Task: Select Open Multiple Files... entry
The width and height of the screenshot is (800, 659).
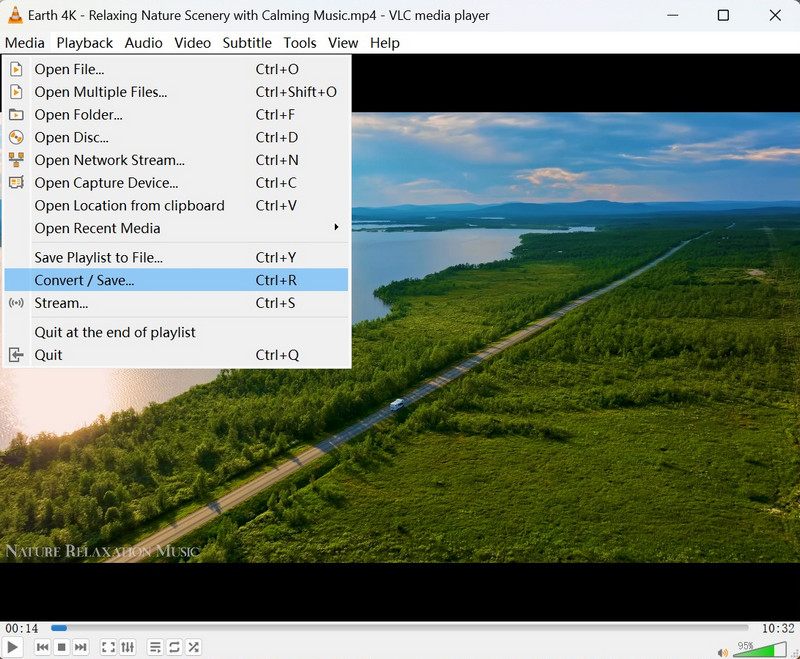Action: click(177, 92)
